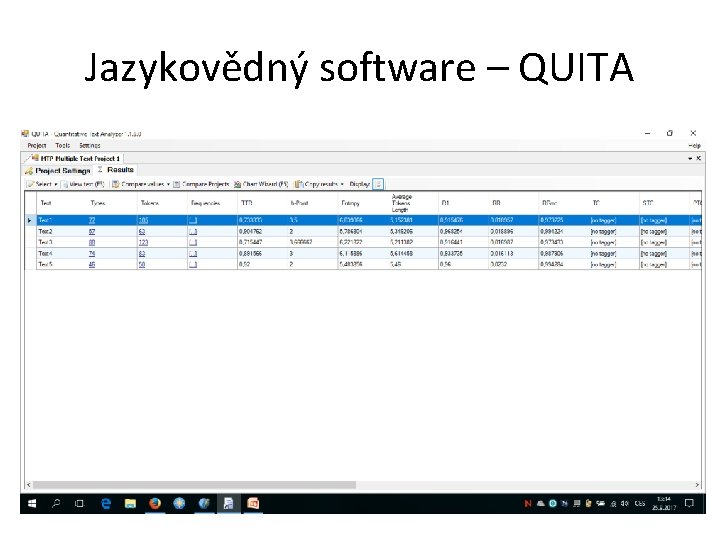Open the document tab list dropdown arrow
The image size is (720, 540).
(x=690, y=158)
